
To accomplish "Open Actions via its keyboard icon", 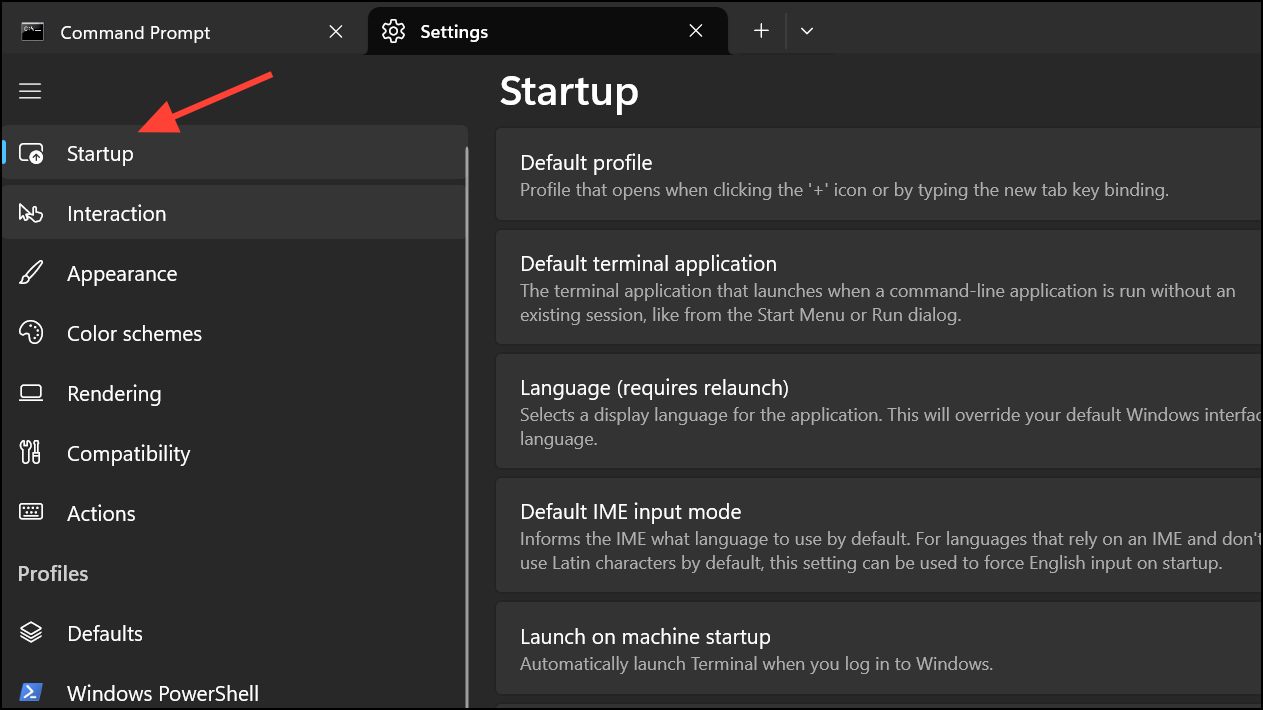I will tap(31, 513).
